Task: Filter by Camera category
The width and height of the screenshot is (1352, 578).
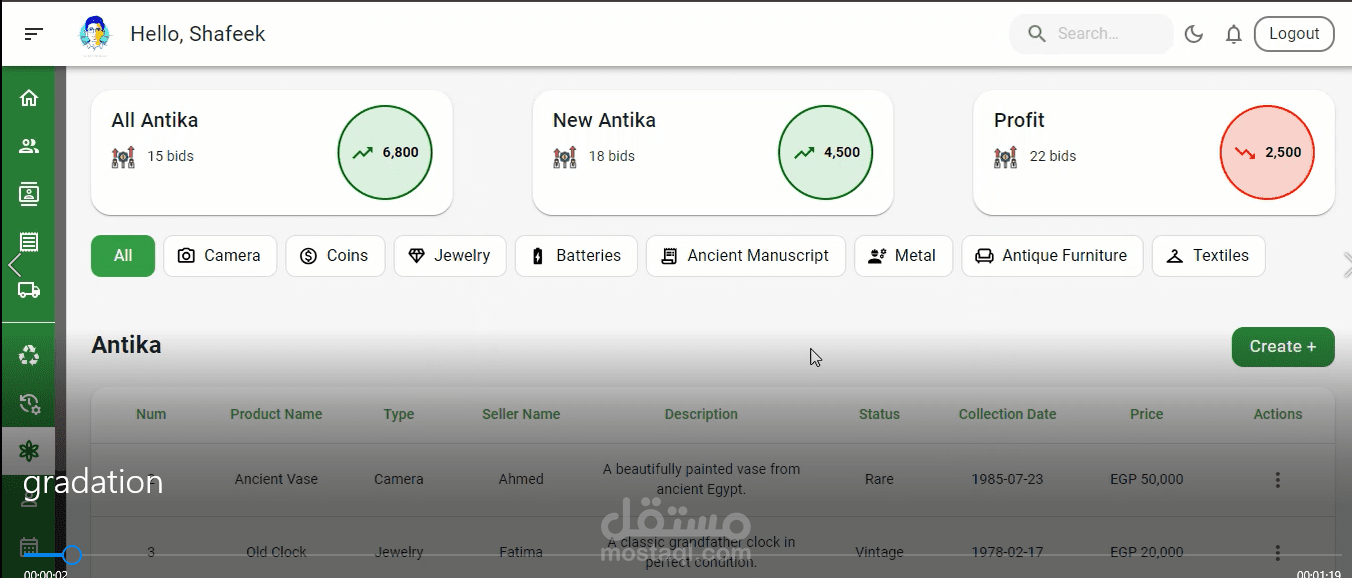Action: click(x=220, y=256)
